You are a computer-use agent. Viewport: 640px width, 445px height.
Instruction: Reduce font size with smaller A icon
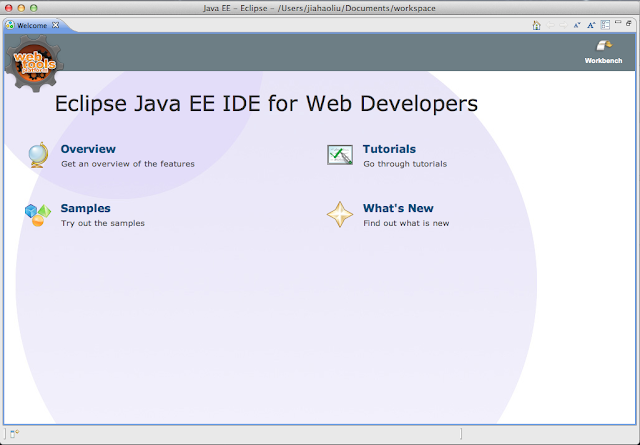coord(577,25)
